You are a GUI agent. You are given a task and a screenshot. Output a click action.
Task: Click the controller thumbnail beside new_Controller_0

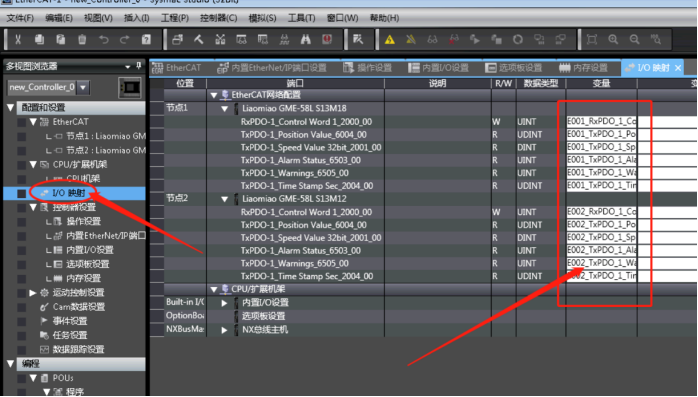point(130,87)
